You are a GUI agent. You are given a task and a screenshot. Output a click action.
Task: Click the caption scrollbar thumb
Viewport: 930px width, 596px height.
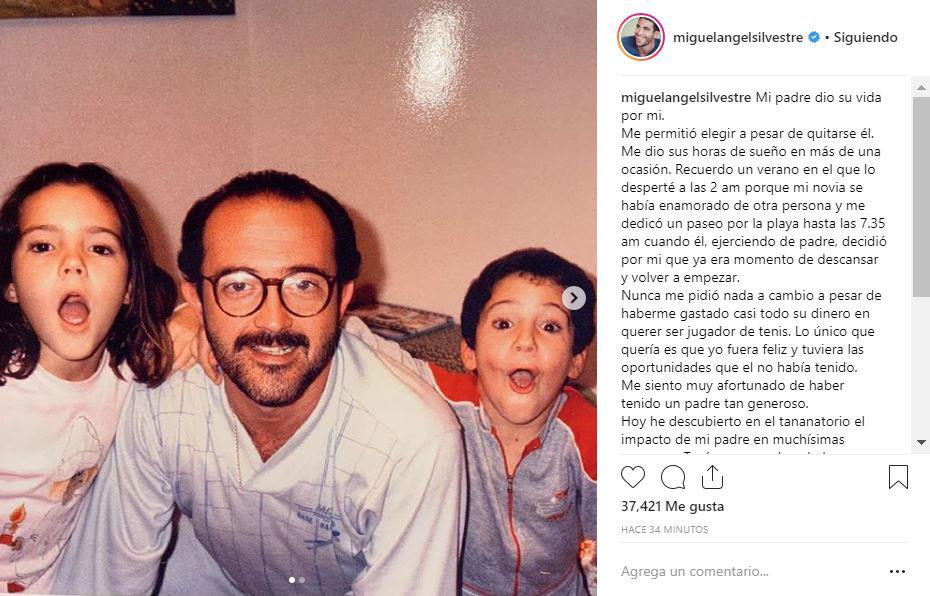coord(921,196)
